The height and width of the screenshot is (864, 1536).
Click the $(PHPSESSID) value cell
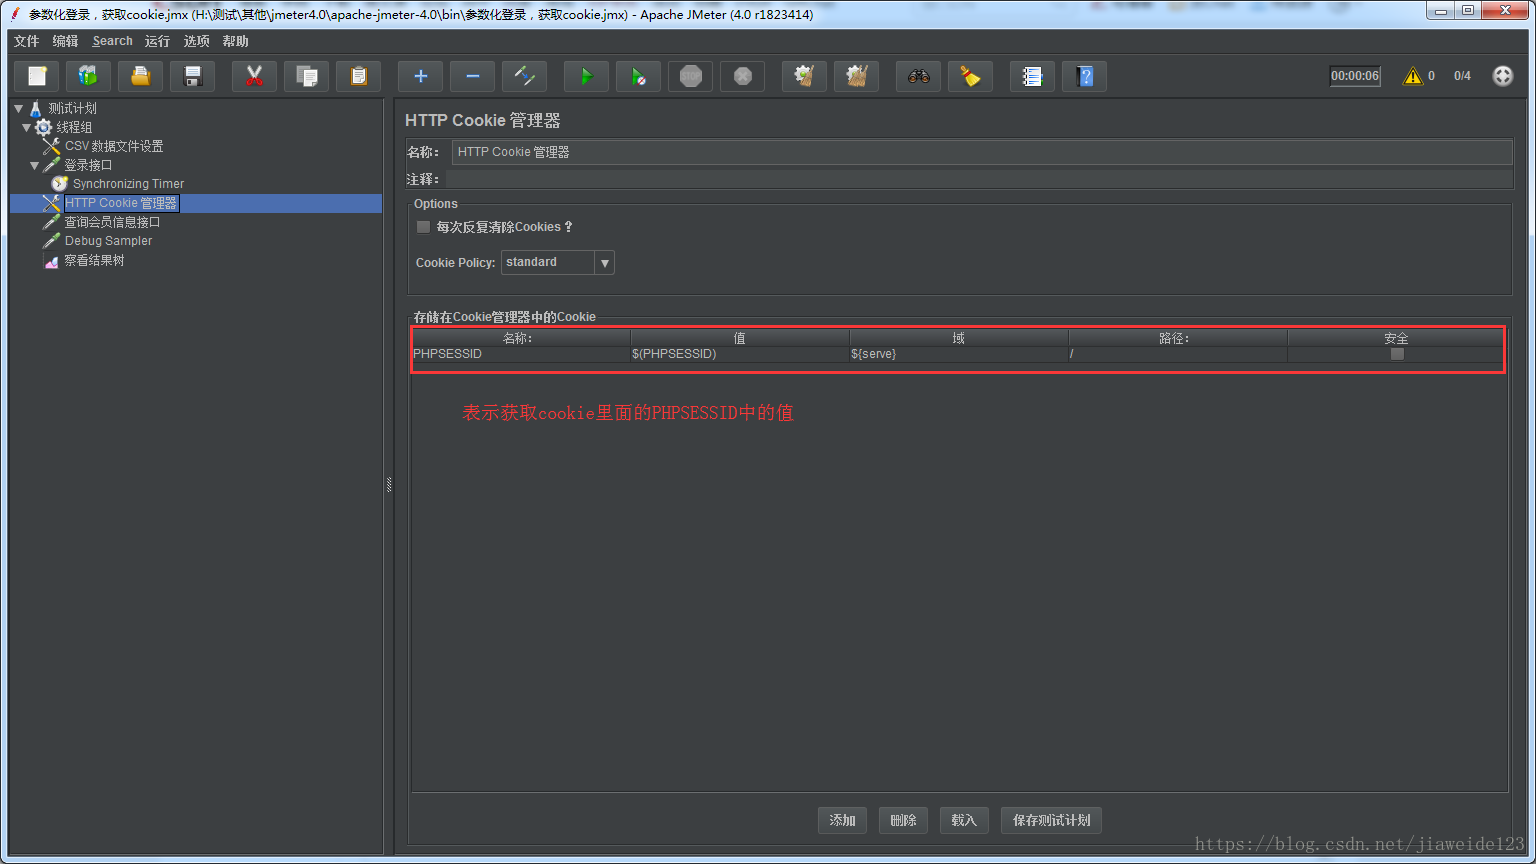coord(740,354)
